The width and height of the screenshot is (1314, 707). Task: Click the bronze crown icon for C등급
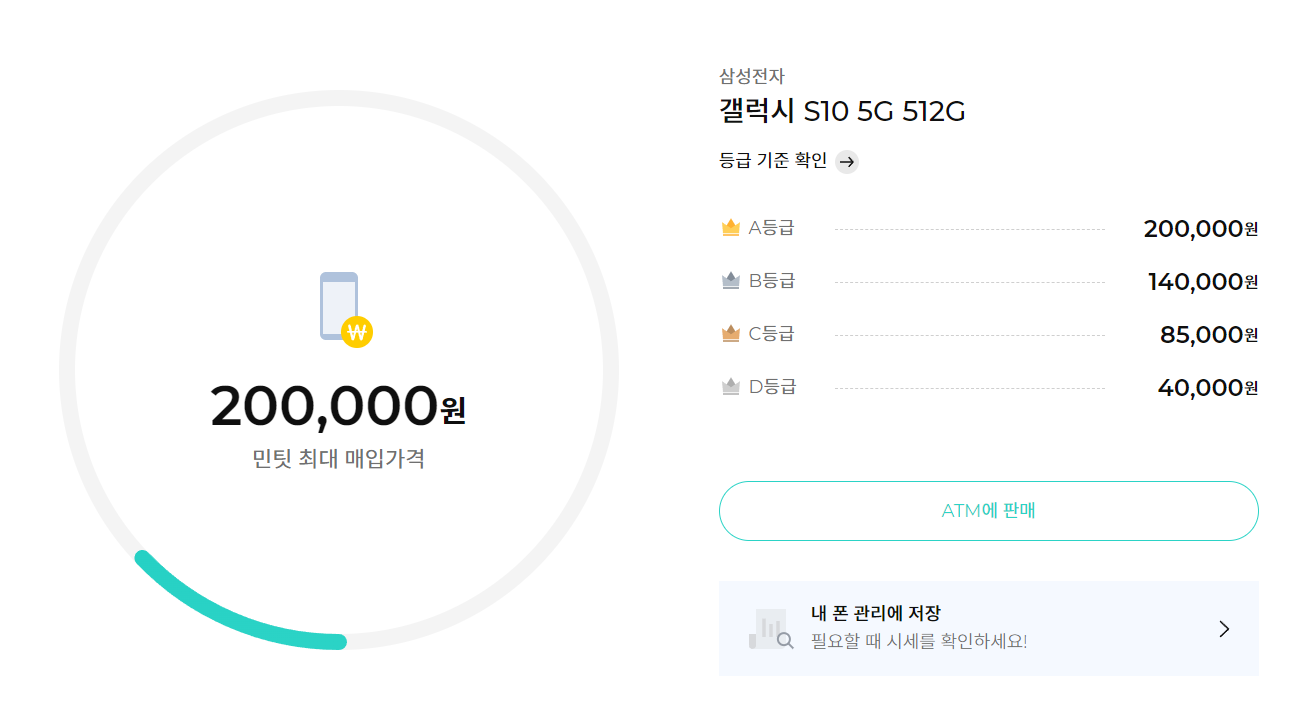coord(730,334)
